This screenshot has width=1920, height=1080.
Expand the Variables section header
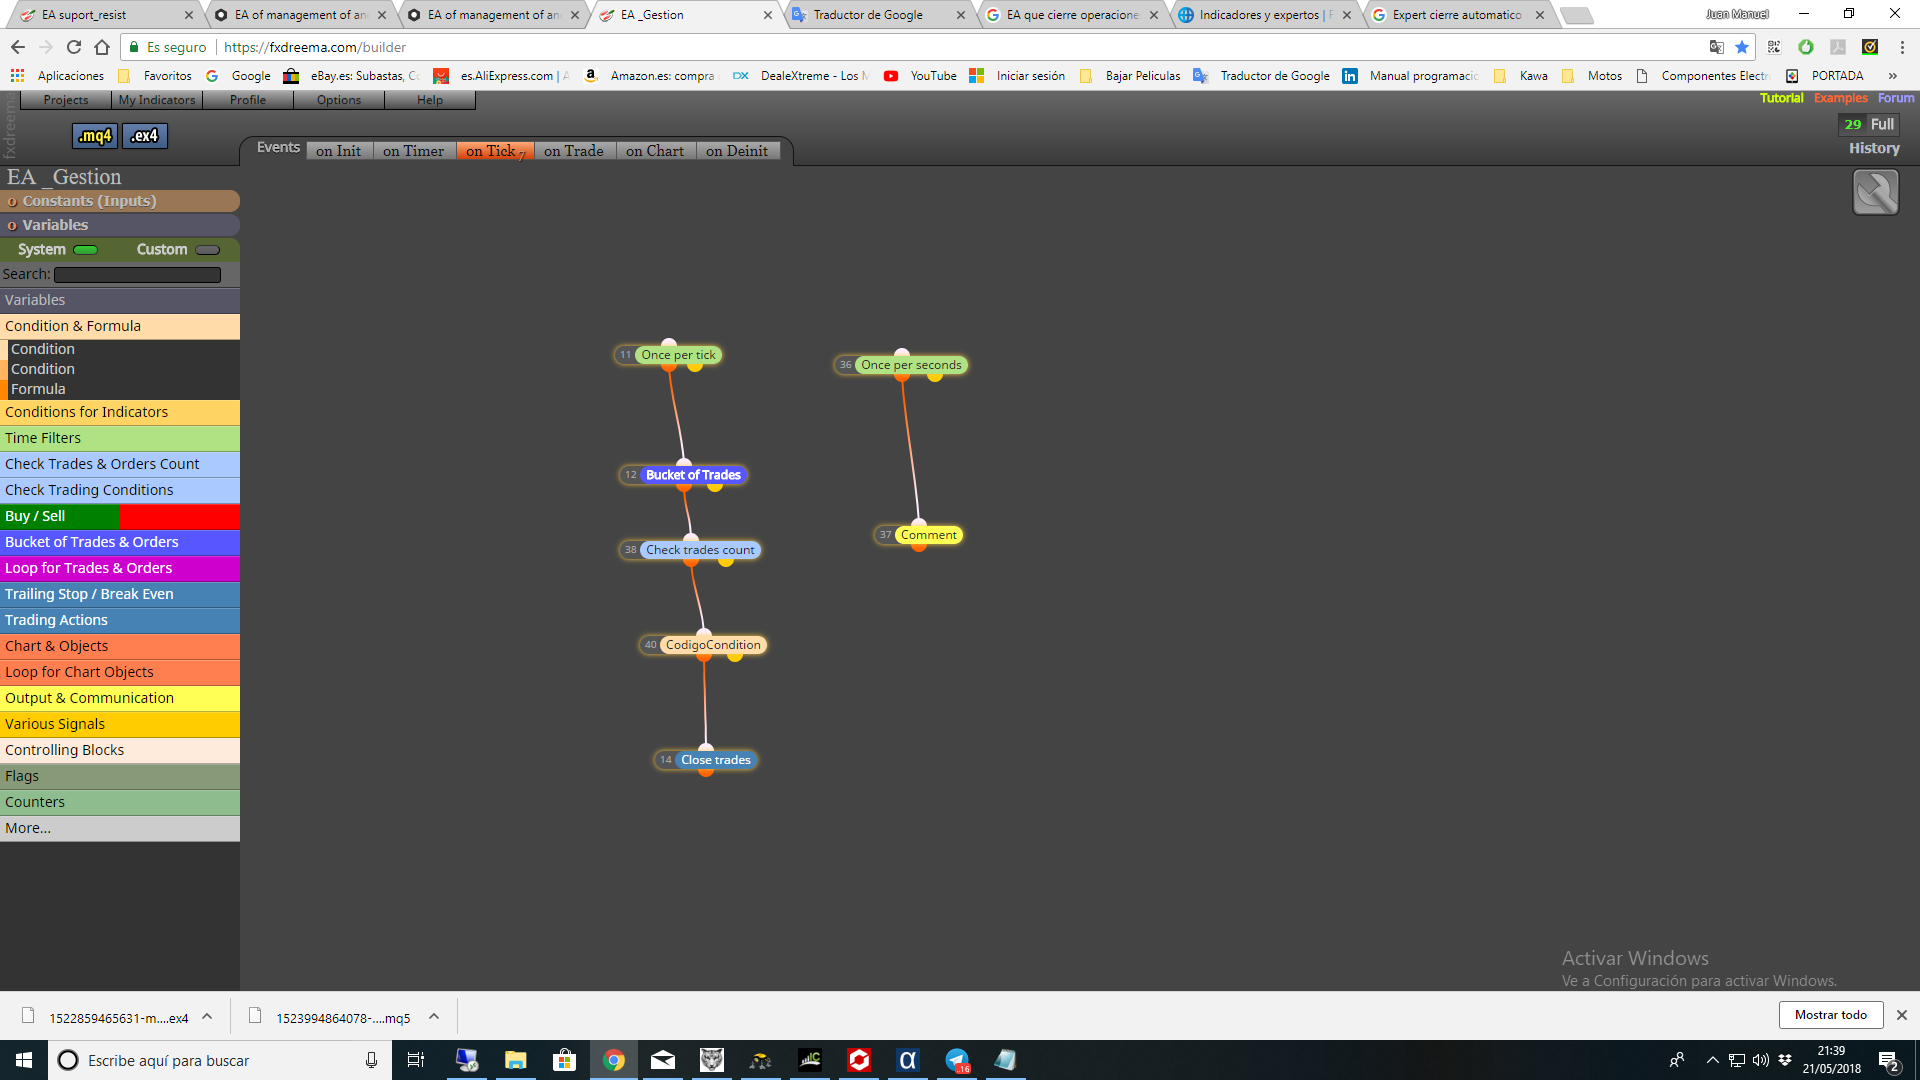pos(120,225)
